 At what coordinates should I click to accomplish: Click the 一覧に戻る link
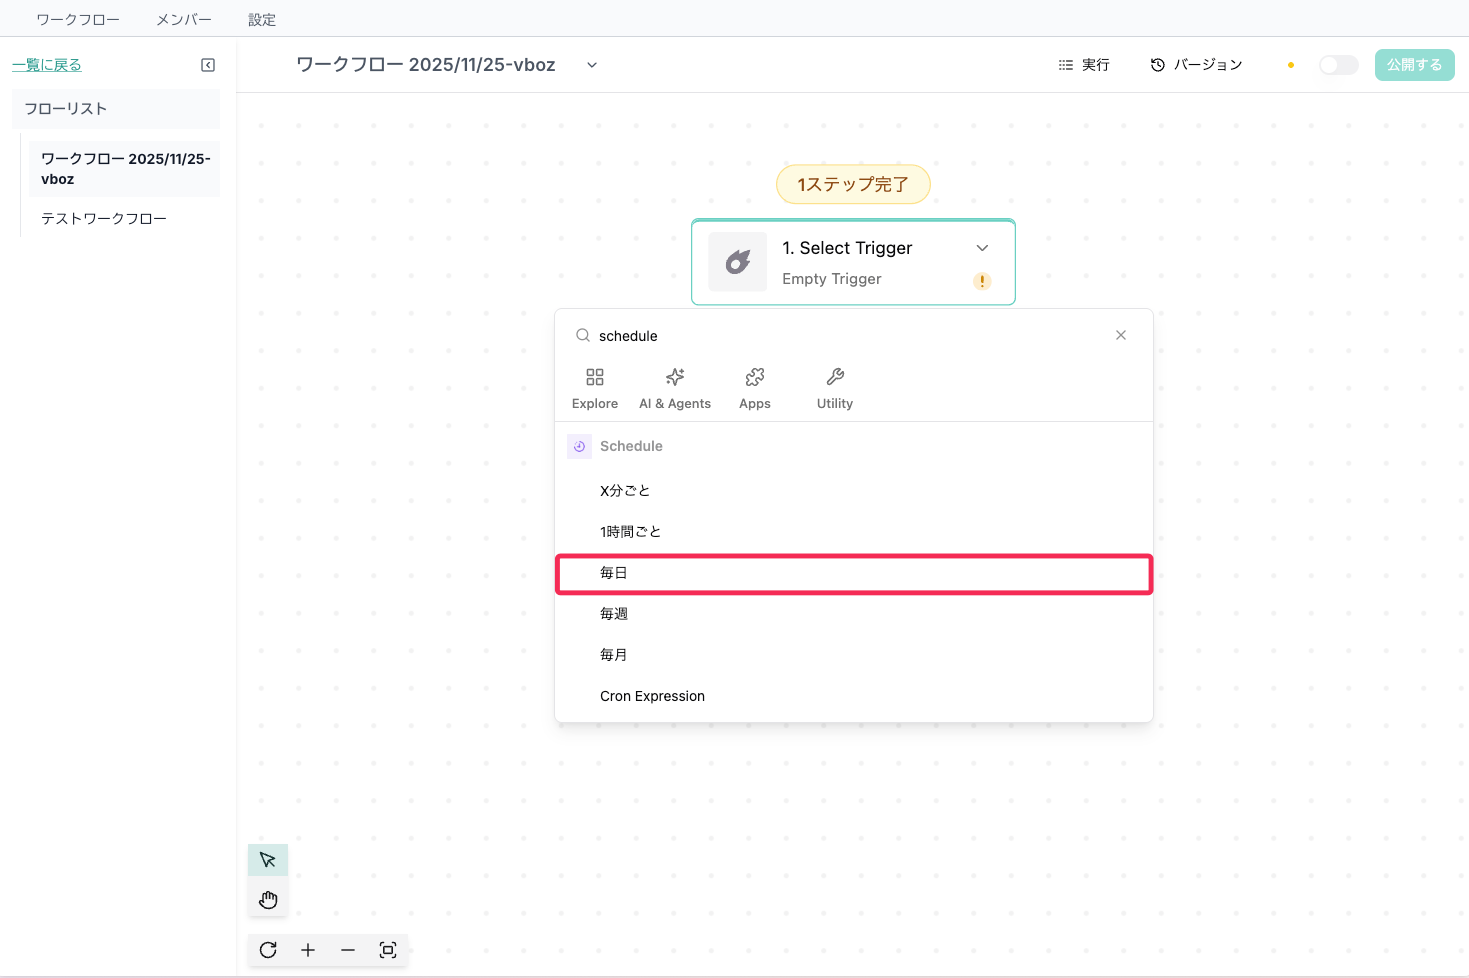pyautogui.click(x=47, y=65)
